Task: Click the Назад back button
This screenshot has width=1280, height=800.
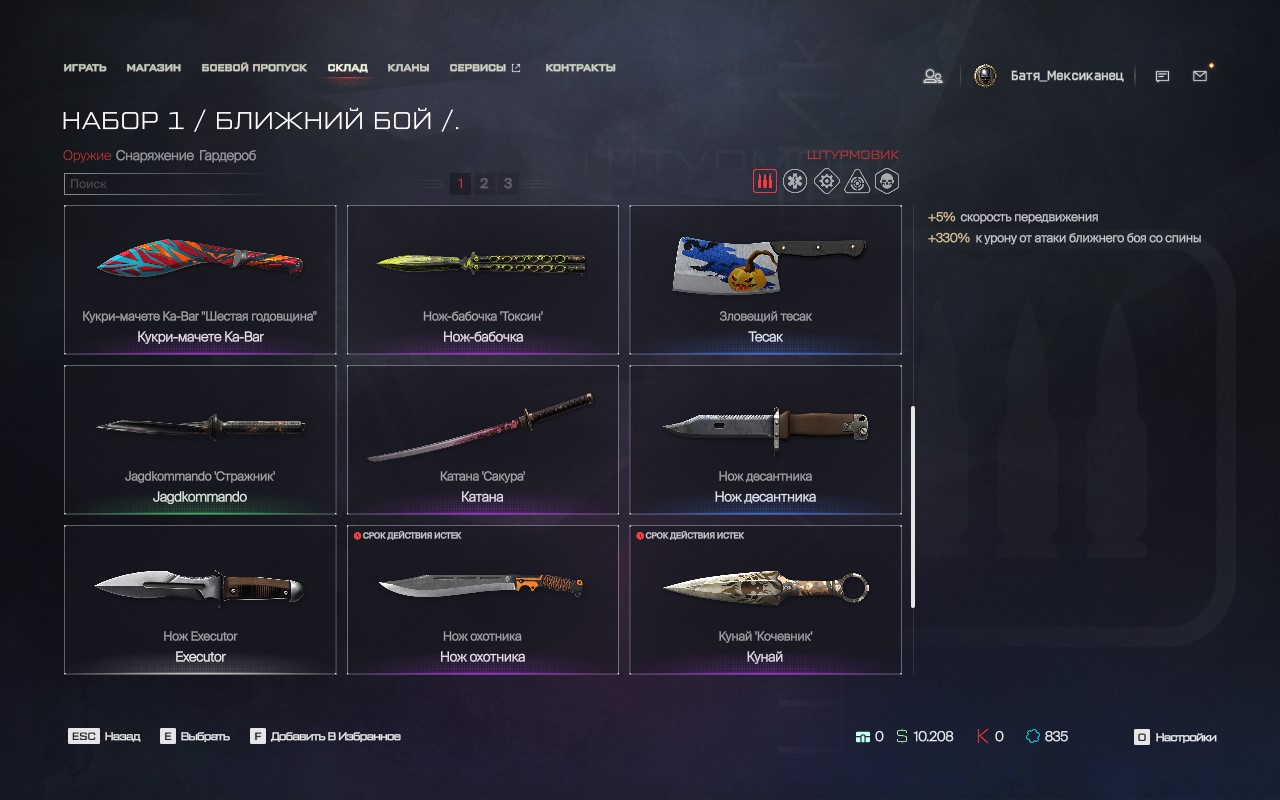Action: 104,736
